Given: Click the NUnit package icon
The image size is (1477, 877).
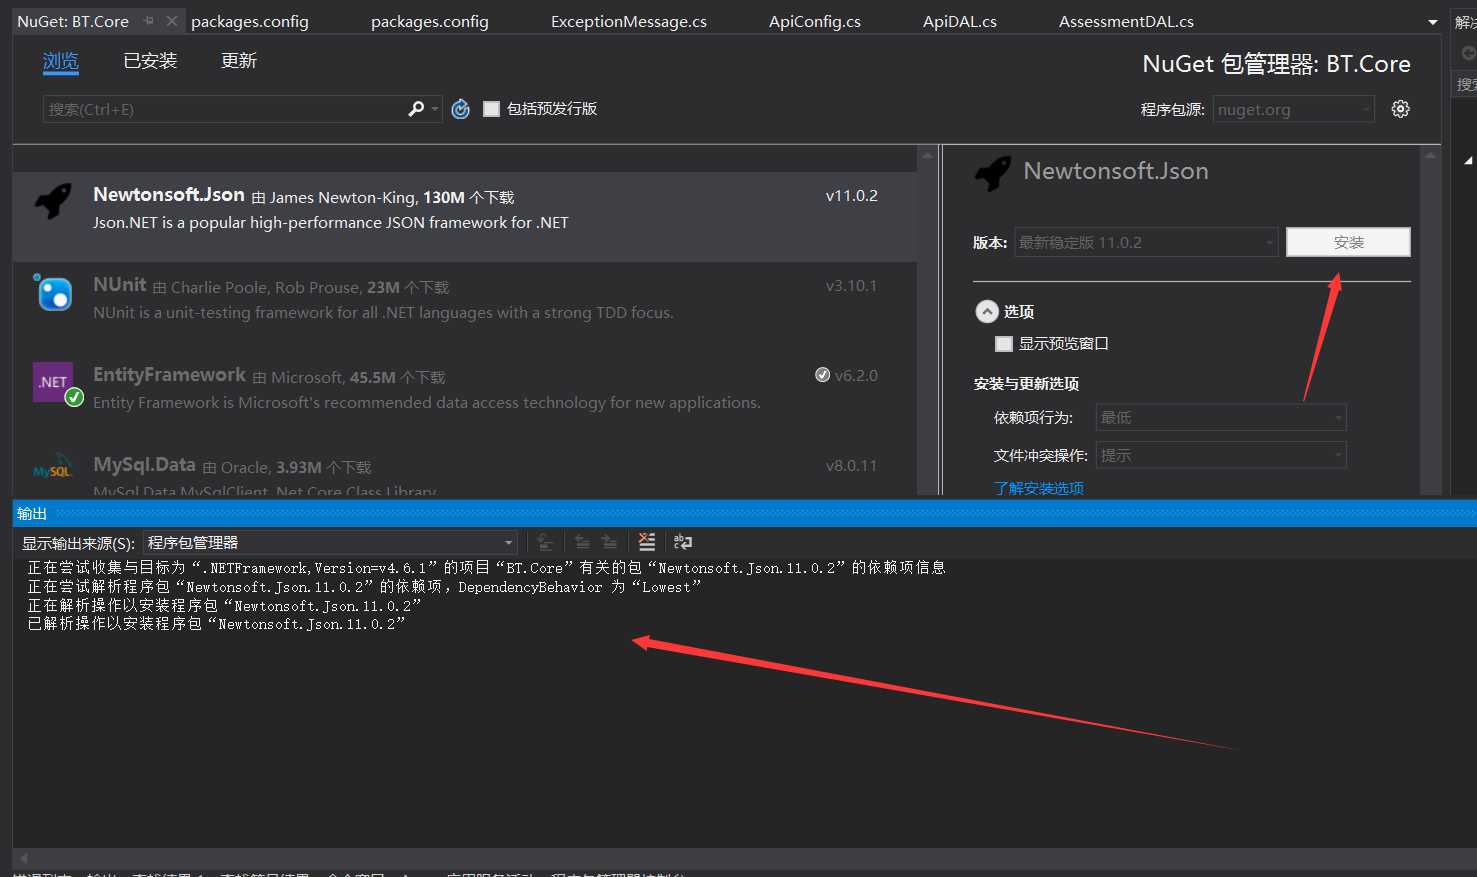Looking at the screenshot, I should (53, 292).
